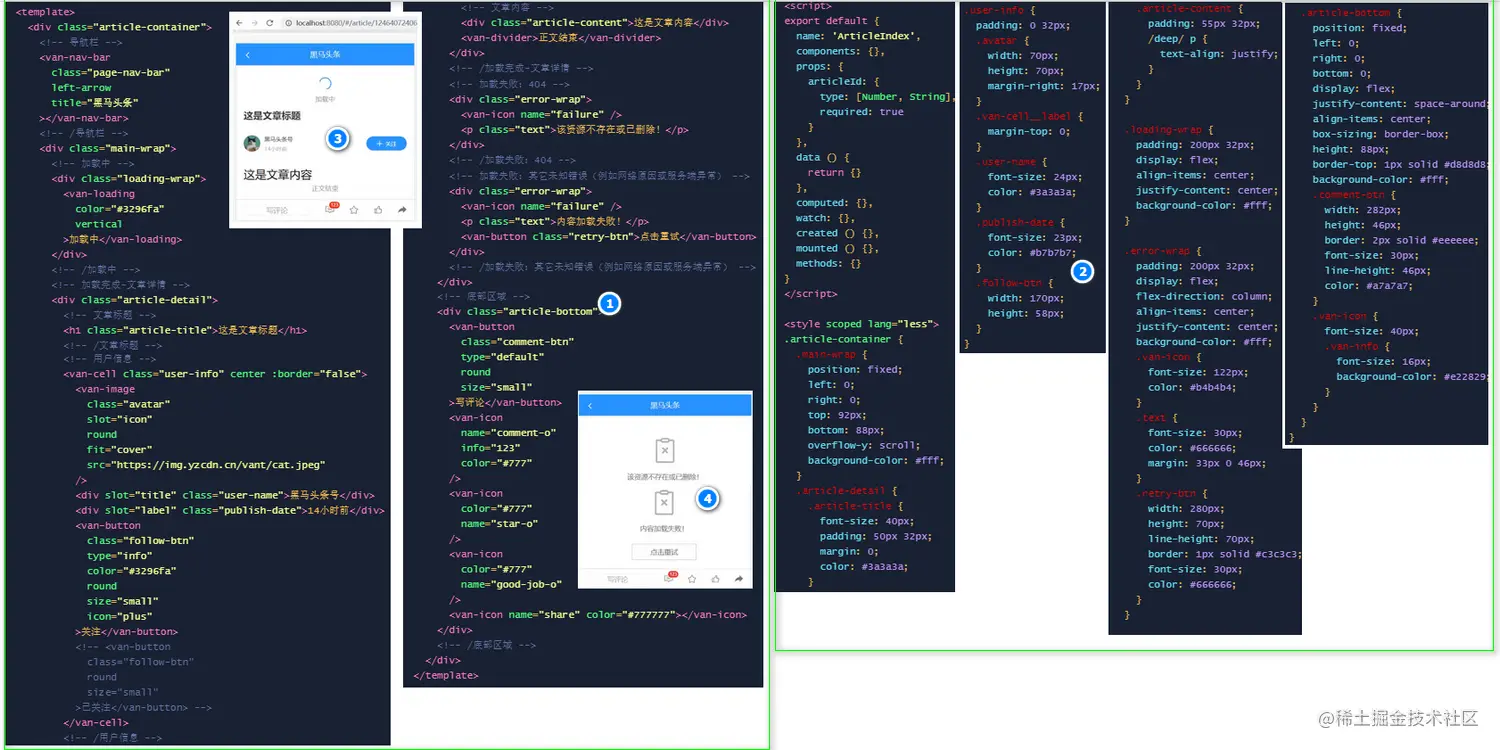Click 写评论 button in the error preview
1500x750 pixels.
point(618,579)
